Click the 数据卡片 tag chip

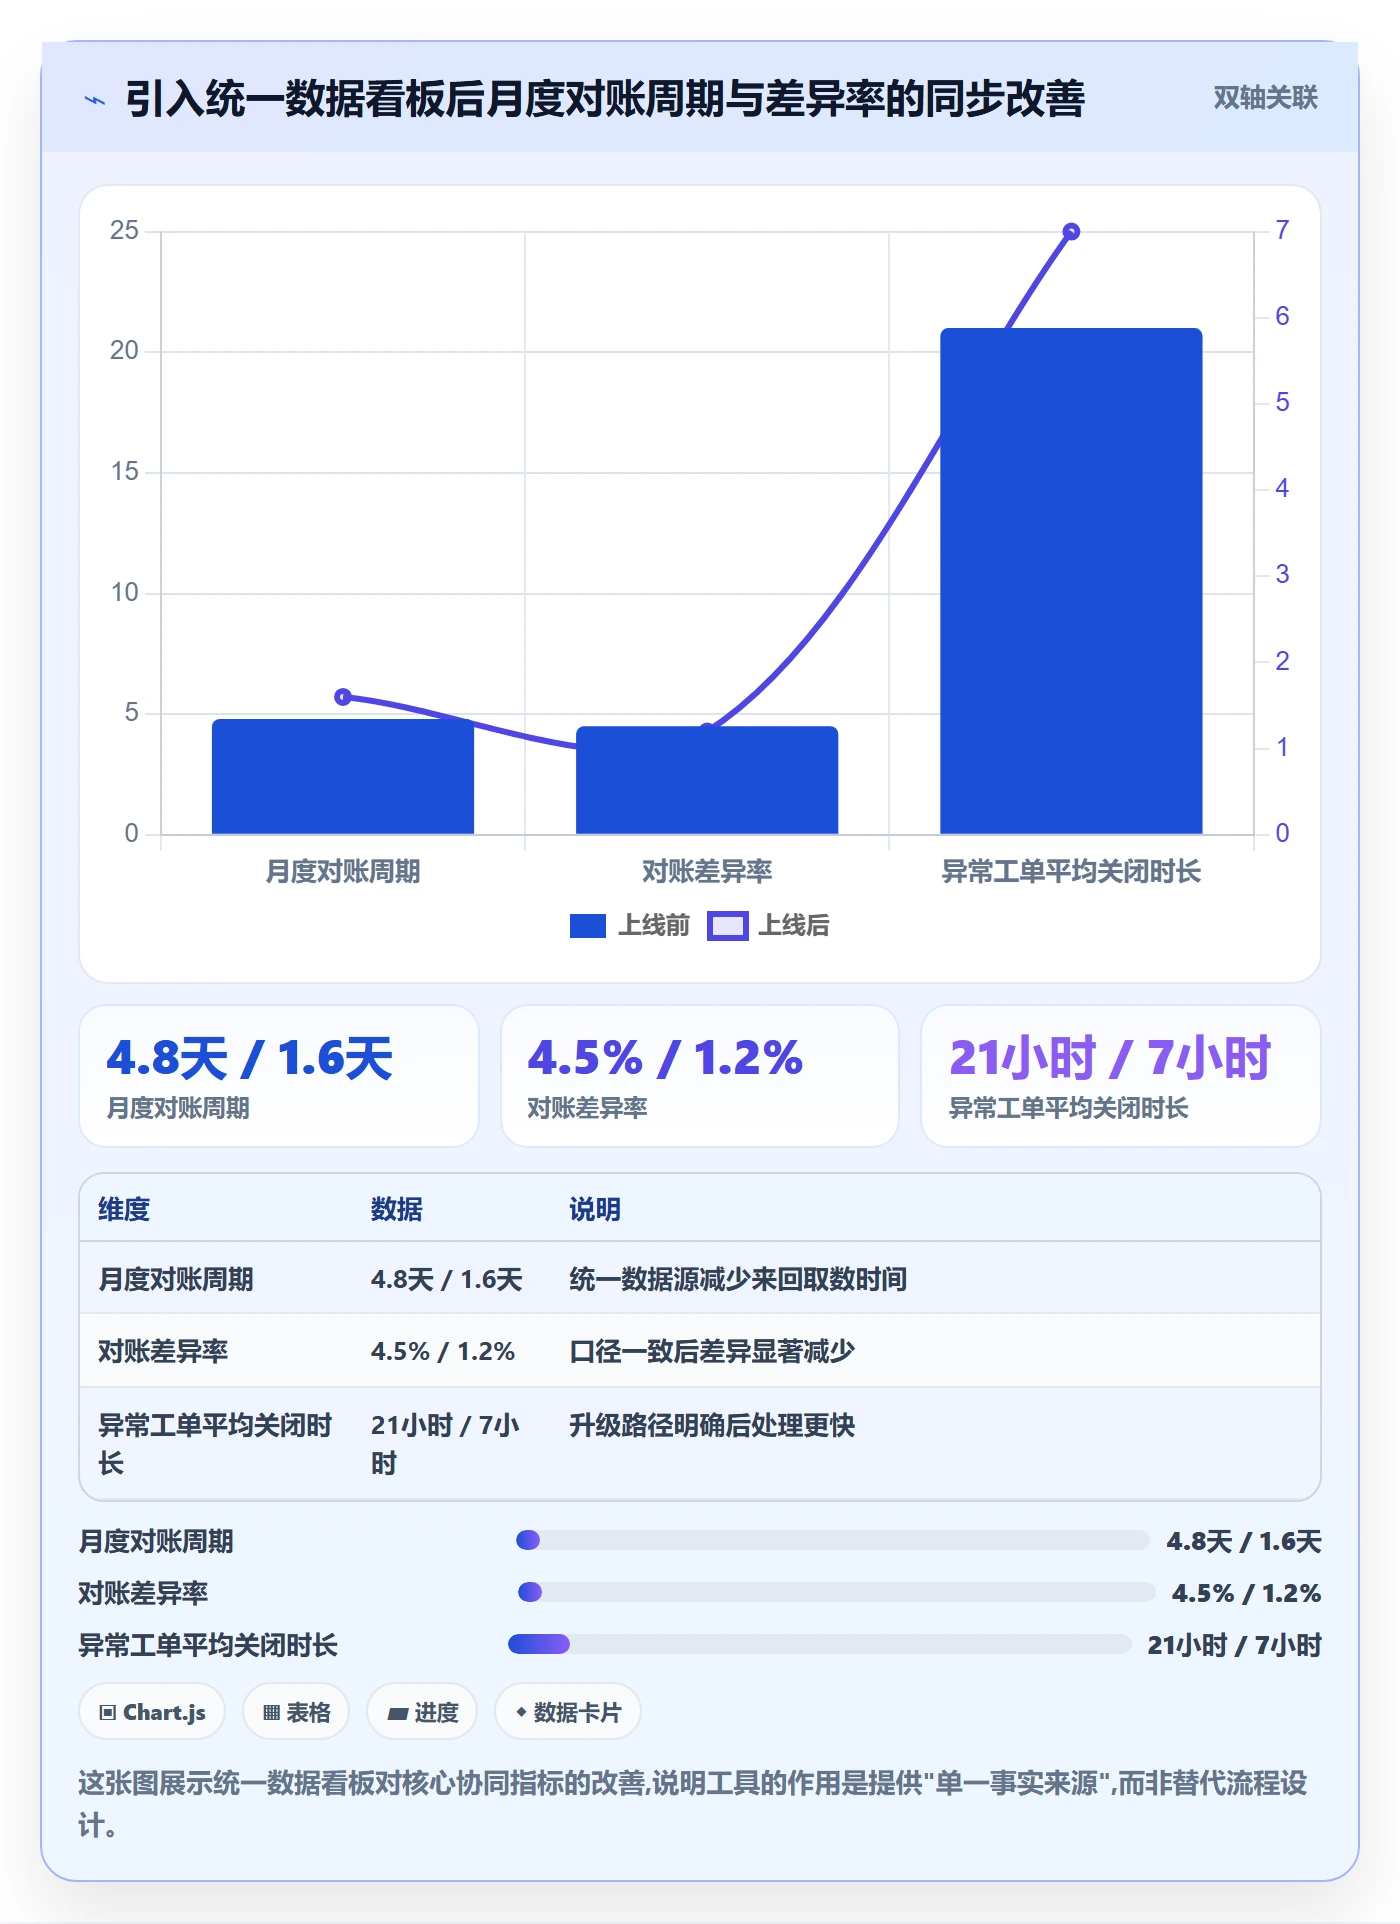(568, 1712)
